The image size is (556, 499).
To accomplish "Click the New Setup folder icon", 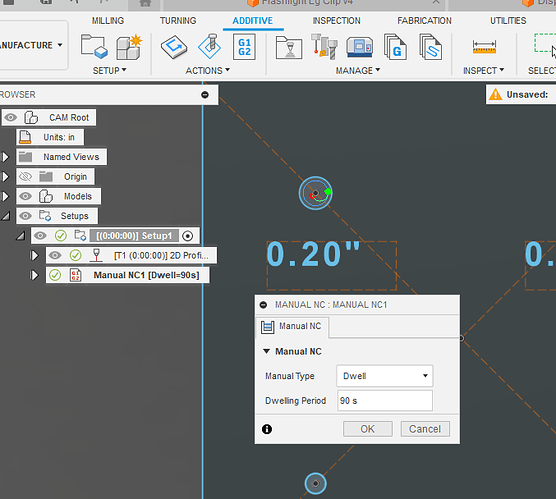I will (94, 46).
